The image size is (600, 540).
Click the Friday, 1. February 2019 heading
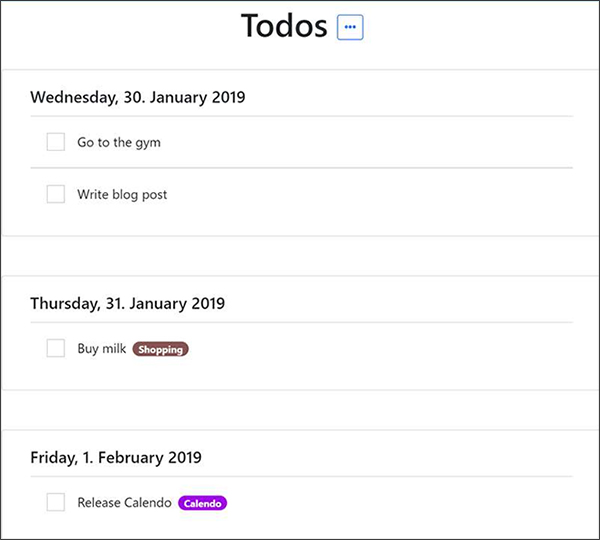116,457
